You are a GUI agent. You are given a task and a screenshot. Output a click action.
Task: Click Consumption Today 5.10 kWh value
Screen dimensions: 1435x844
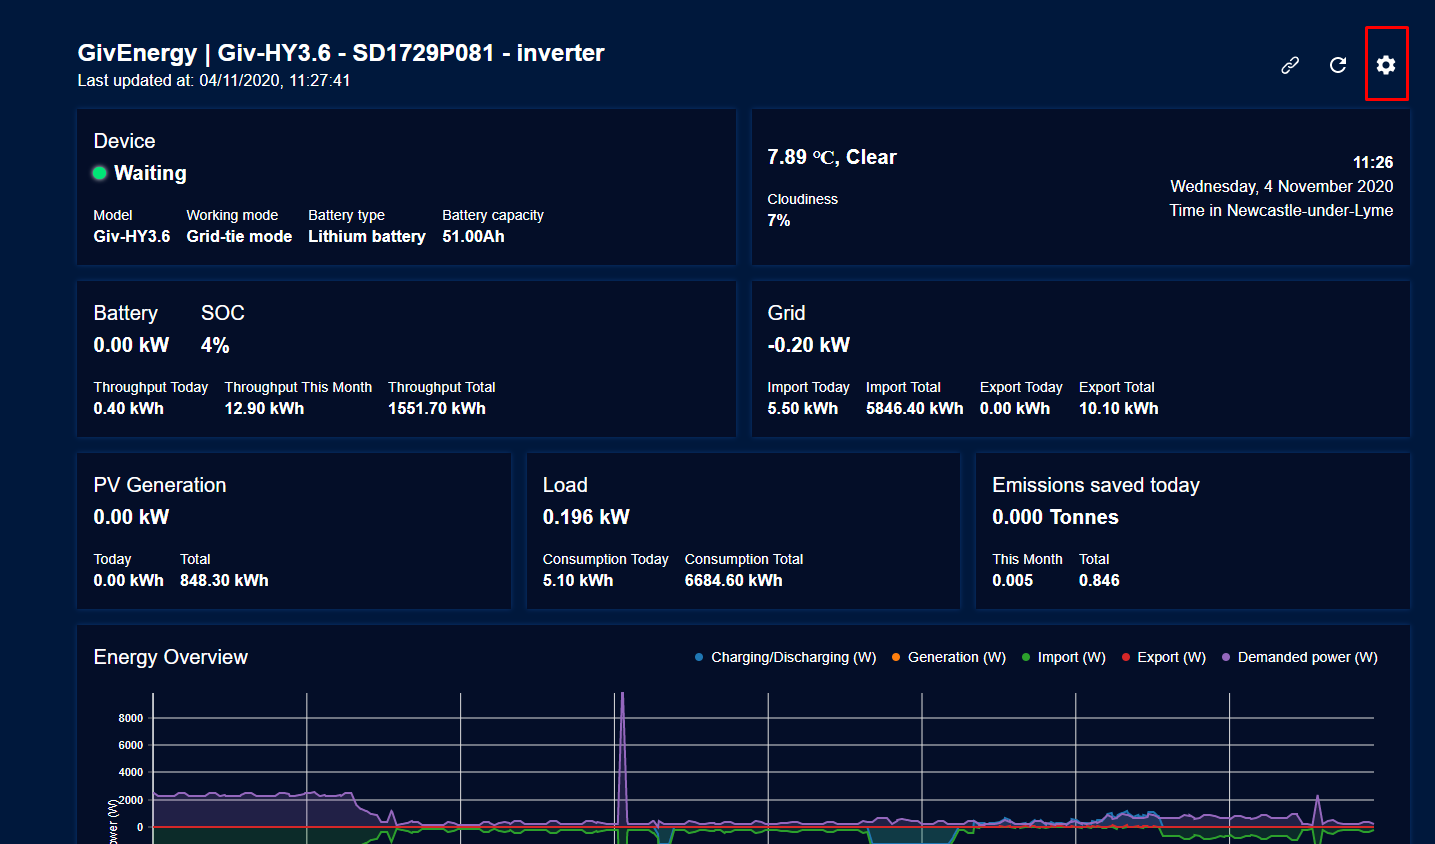(x=578, y=581)
